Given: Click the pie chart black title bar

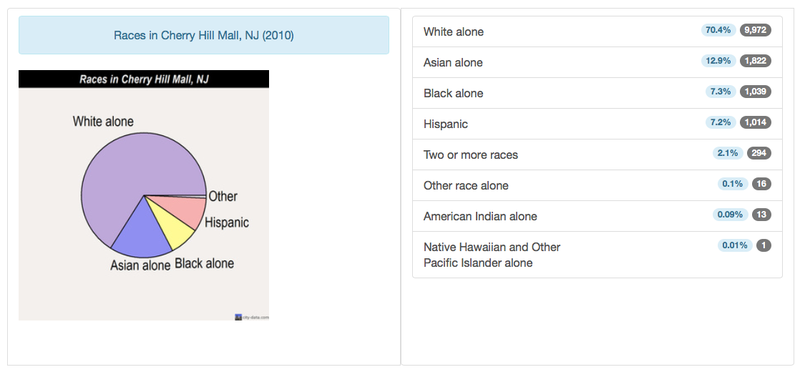Looking at the screenshot, I should tap(144, 79).
